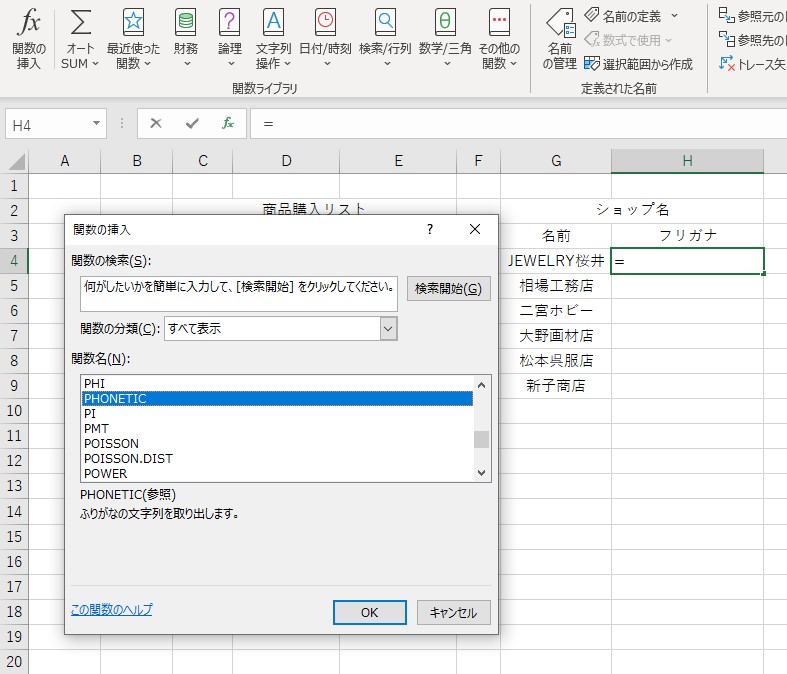Image resolution: width=787 pixels, height=674 pixels.
Task: Open the help link for this function
Action: 112,609
